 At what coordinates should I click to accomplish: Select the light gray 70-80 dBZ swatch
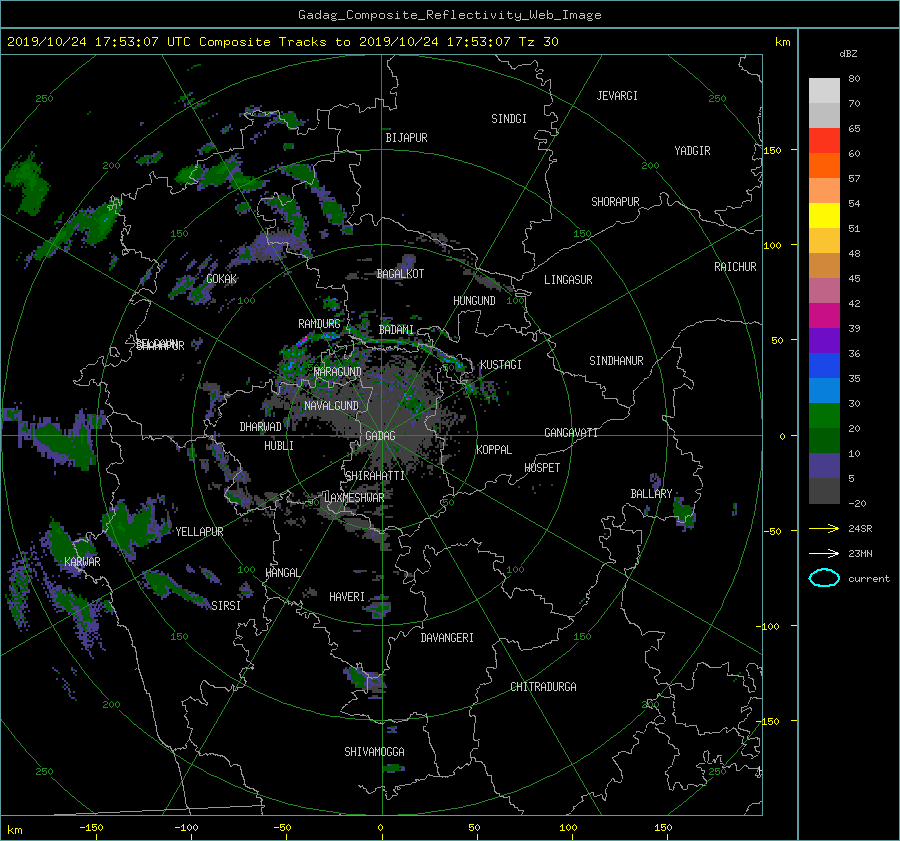tap(824, 91)
